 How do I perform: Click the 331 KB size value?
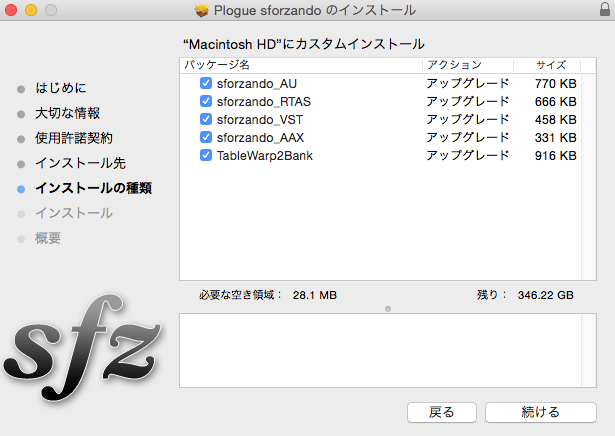tap(555, 138)
